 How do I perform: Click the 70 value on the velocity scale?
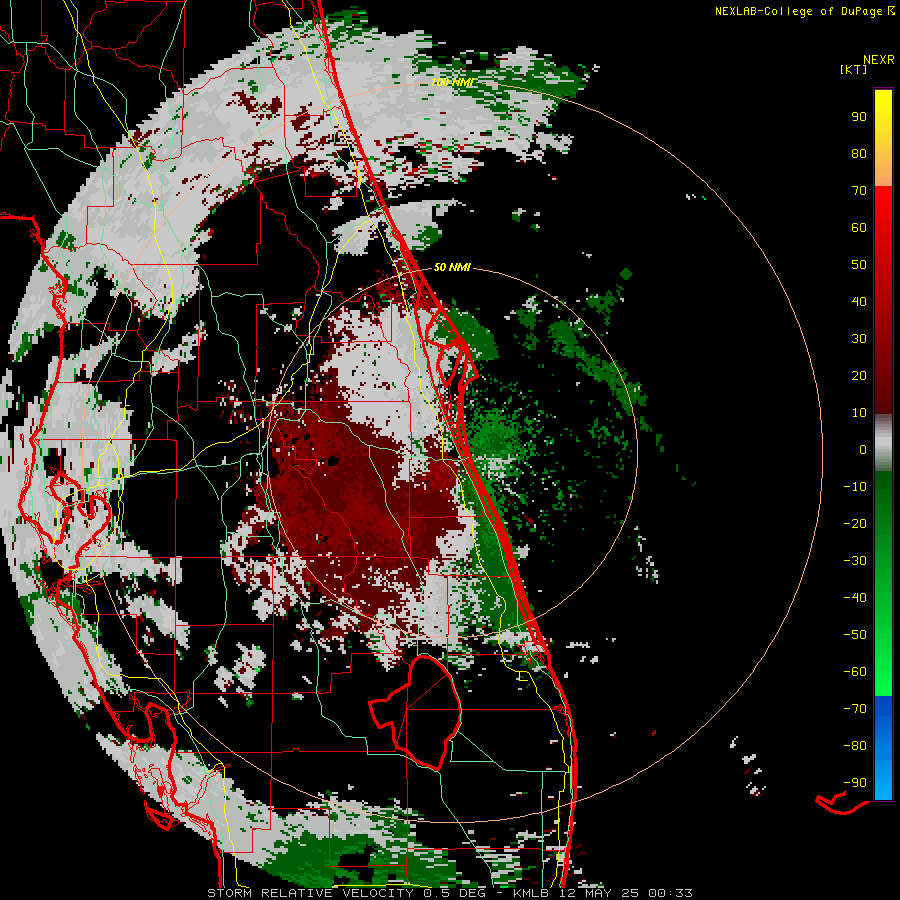pos(859,191)
